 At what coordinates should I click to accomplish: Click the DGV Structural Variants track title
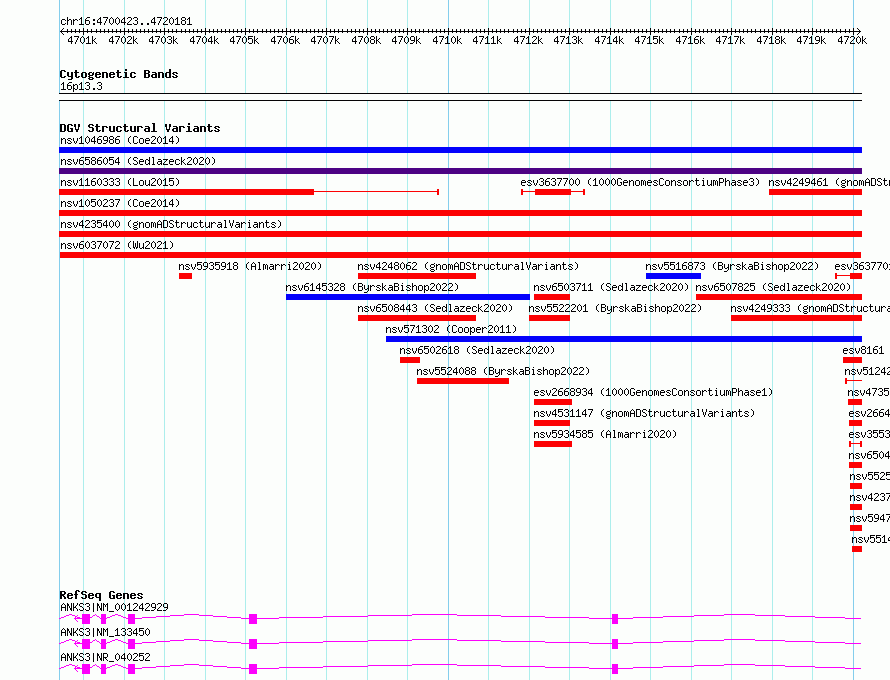[x=140, y=128]
